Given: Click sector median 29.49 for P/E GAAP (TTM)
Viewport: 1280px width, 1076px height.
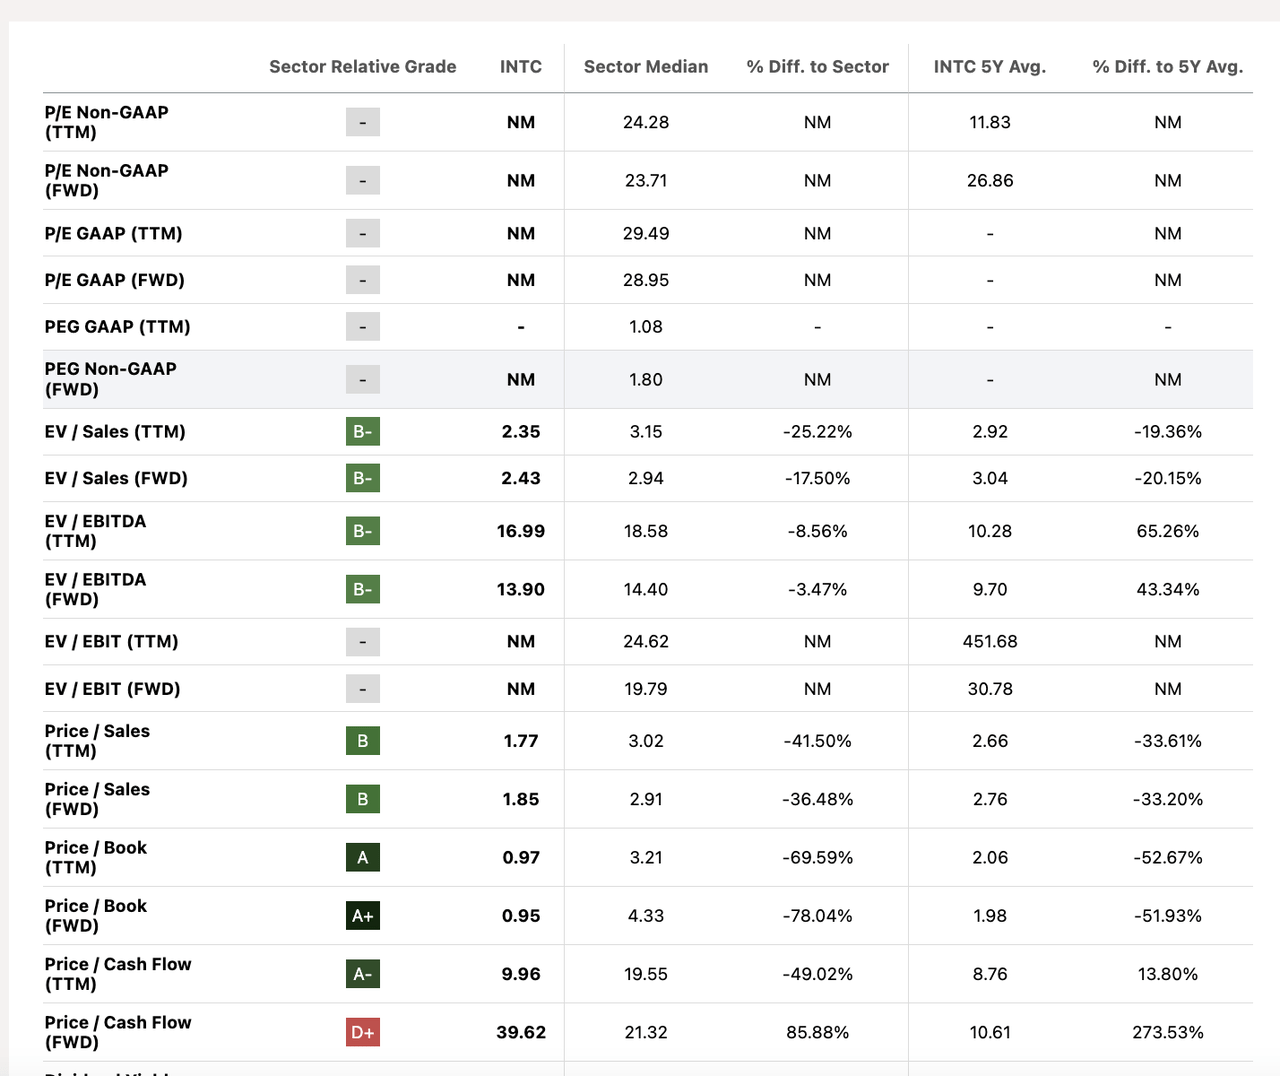Looking at the screenshot, I should pyautogui.click(x=646, y=233).
